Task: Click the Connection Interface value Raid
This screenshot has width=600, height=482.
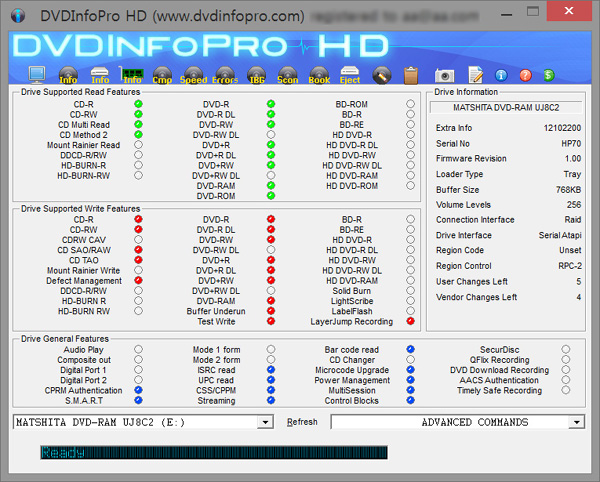Action: [x=573, y=220]
